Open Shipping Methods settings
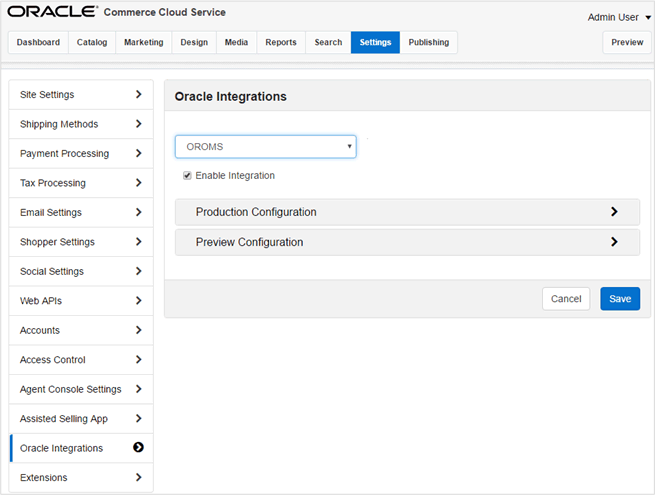 point(81,124)
